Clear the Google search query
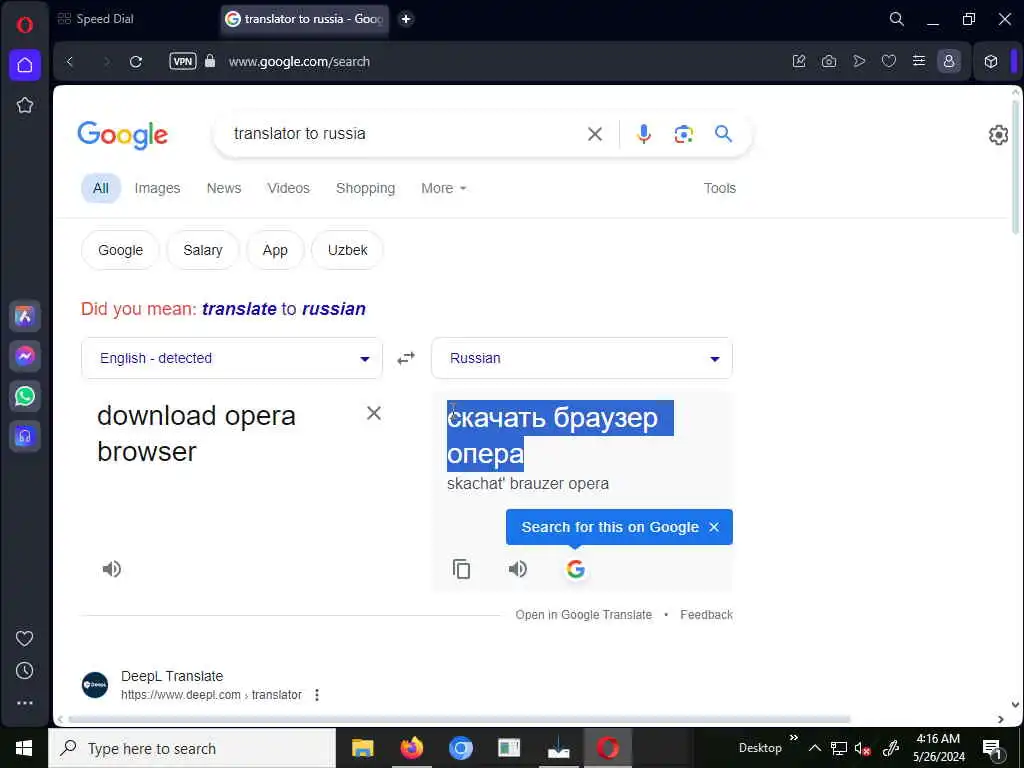 594,134
